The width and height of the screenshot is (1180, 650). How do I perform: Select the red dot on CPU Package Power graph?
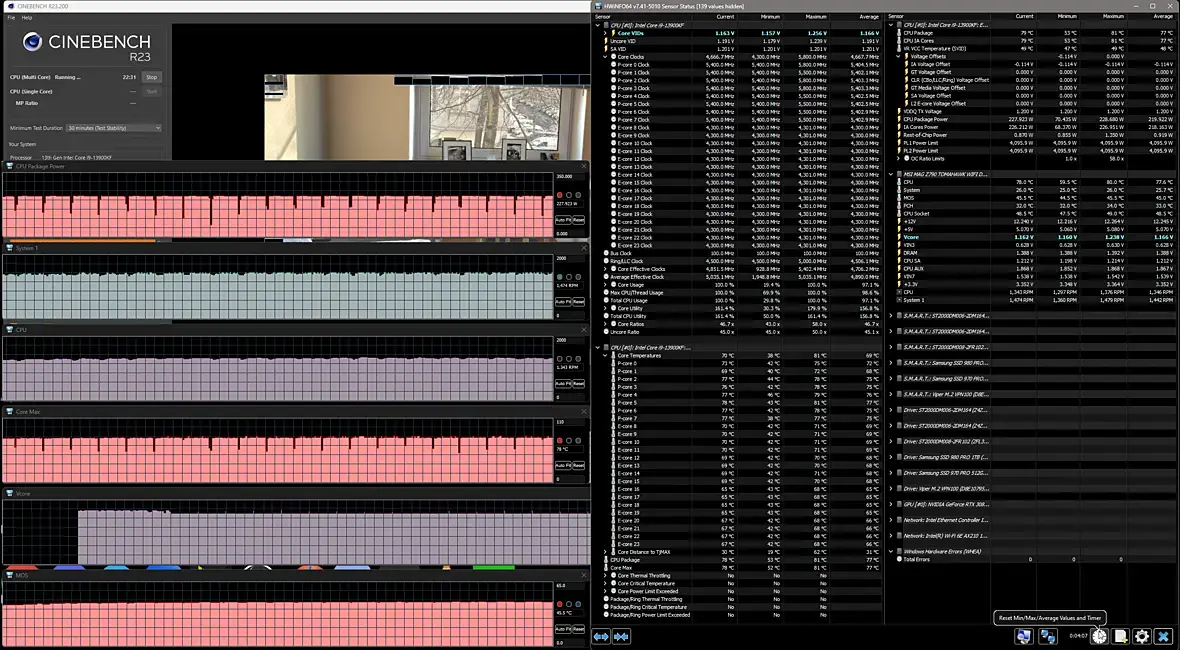click(x=559, y=196)
